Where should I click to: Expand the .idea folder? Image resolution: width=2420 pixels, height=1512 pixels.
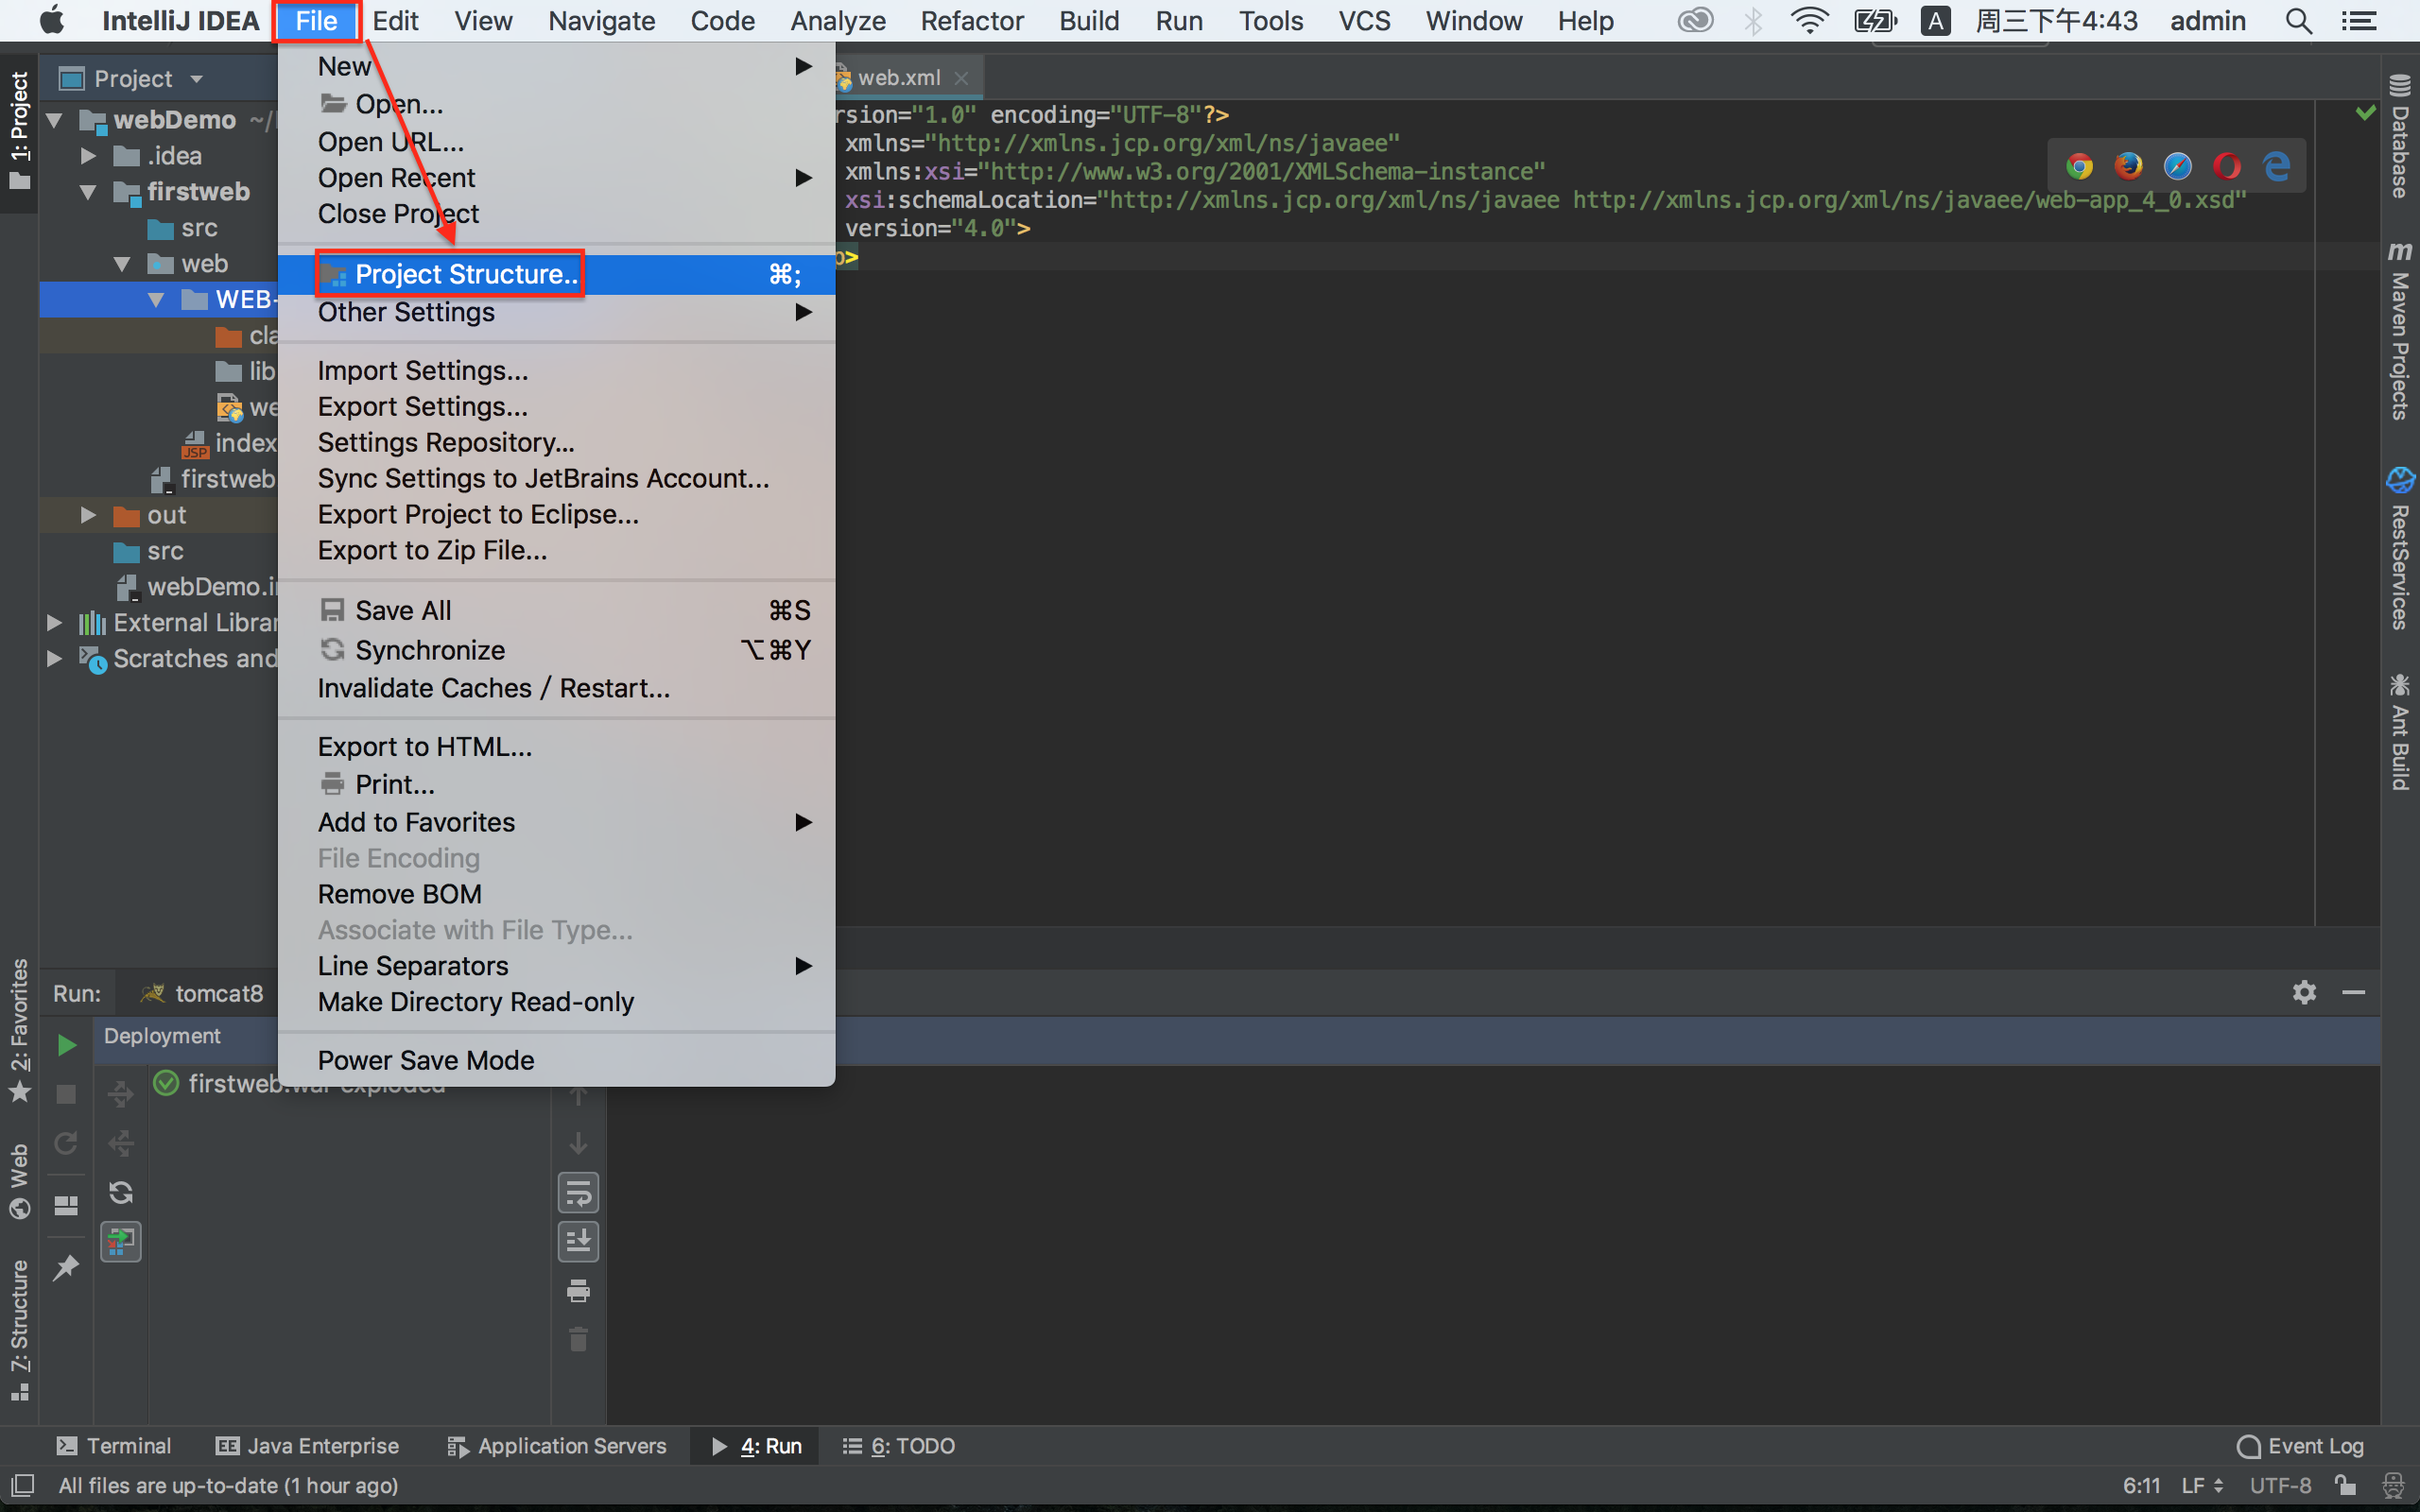(x=88, y=156)
